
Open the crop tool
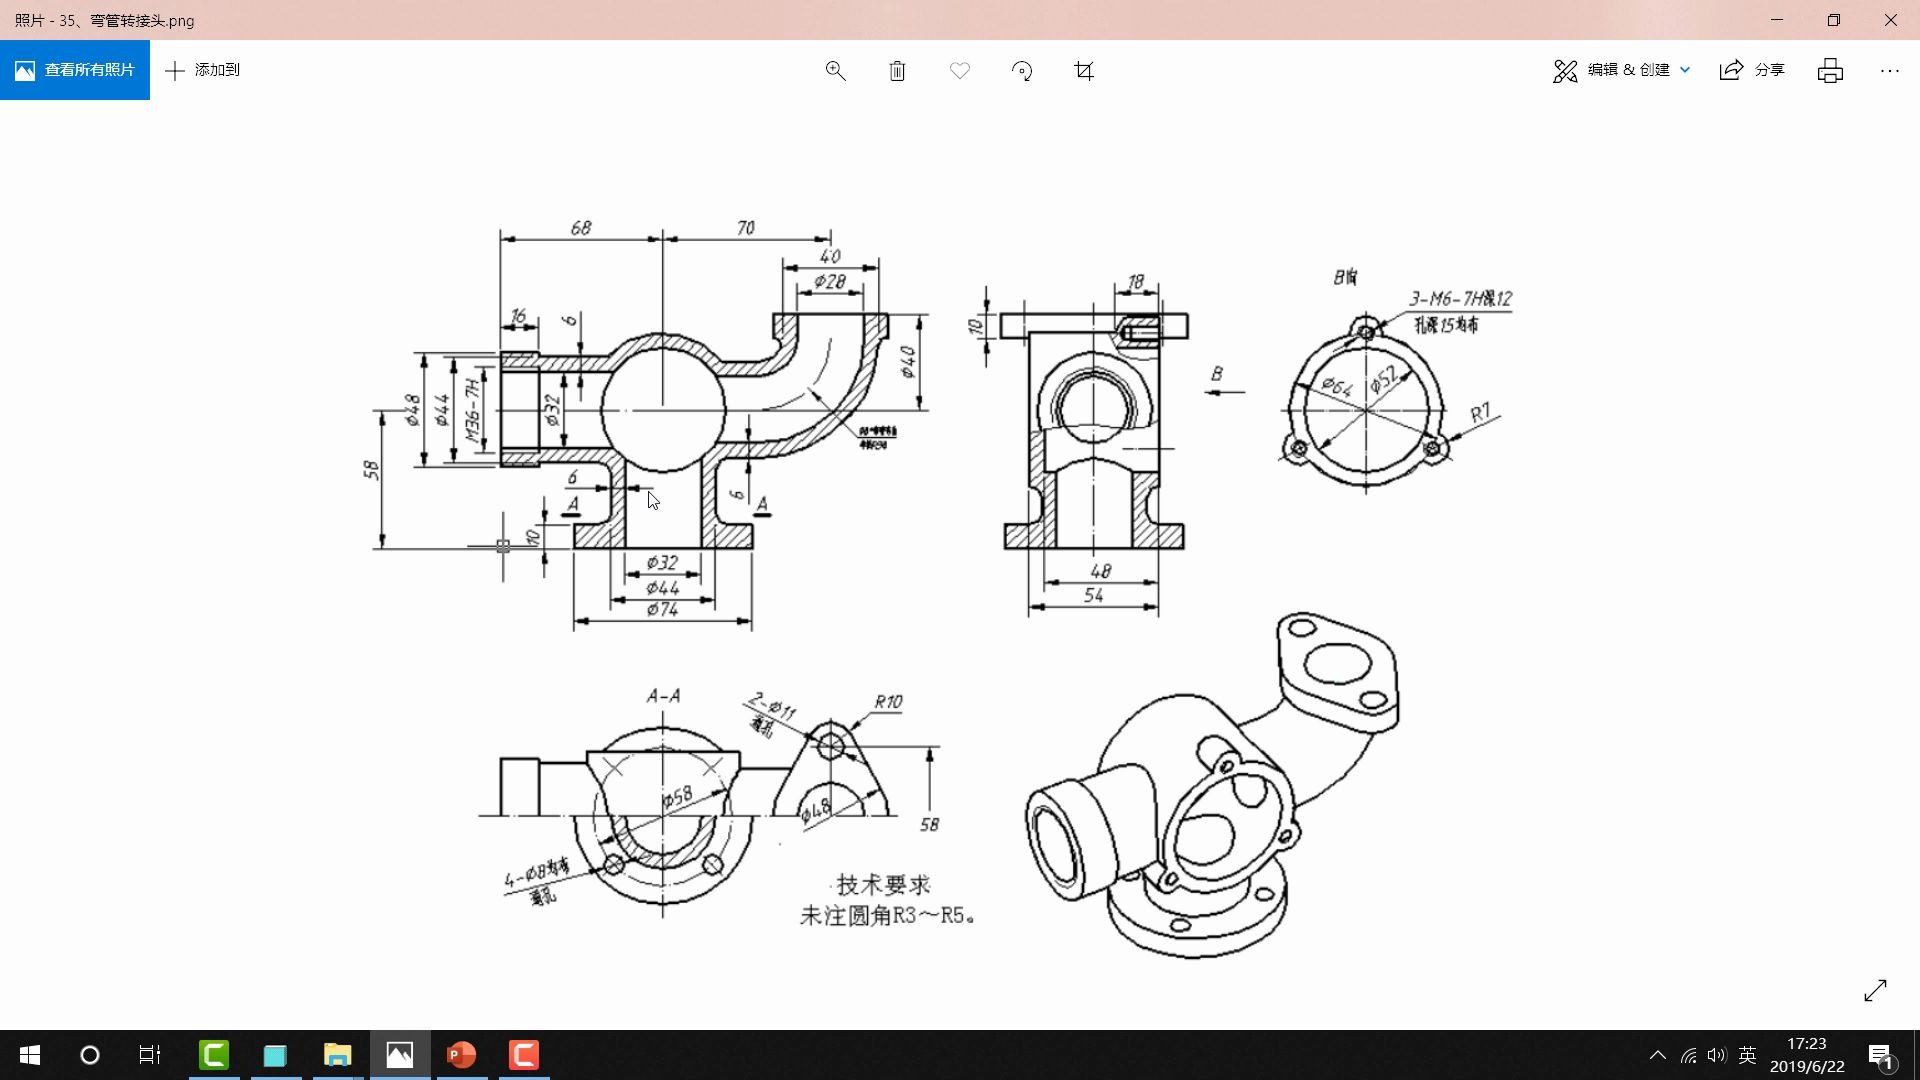tap(1084, 71)
